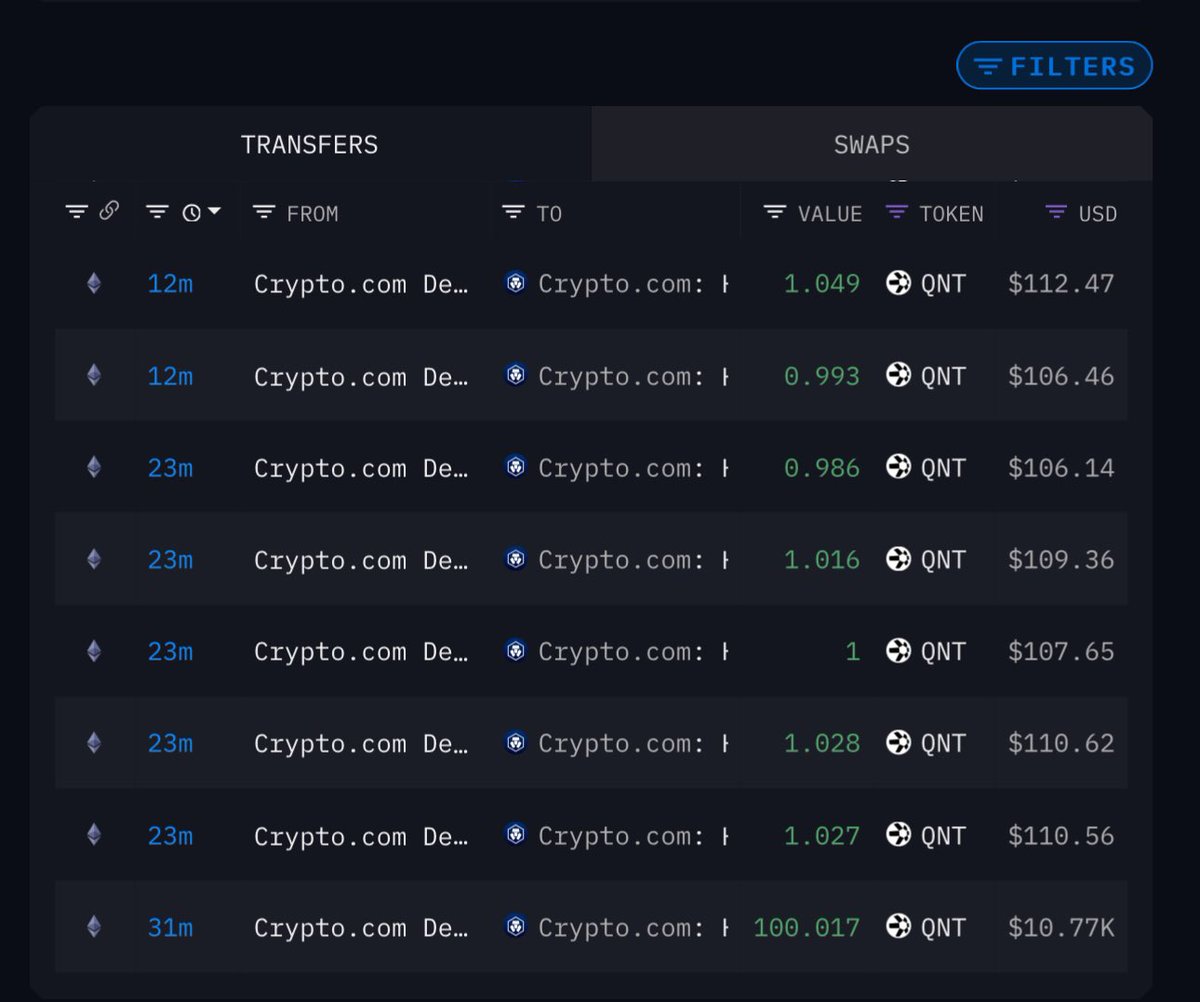
Task: Select the USD amount $112.47
Action: (1061, 284)
